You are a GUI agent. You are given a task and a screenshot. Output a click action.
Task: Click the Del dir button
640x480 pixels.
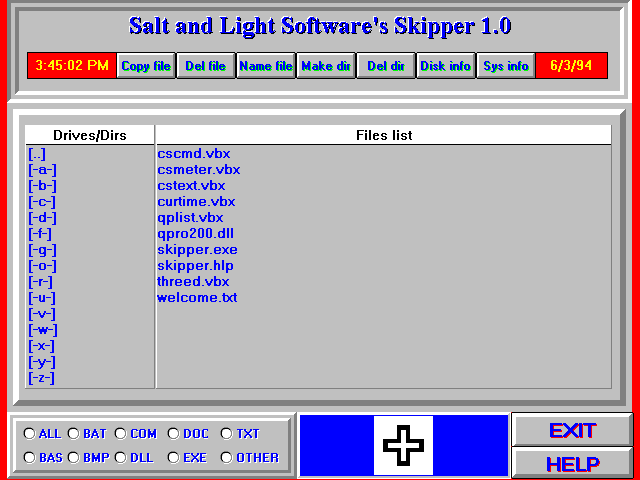click(386, 66)
